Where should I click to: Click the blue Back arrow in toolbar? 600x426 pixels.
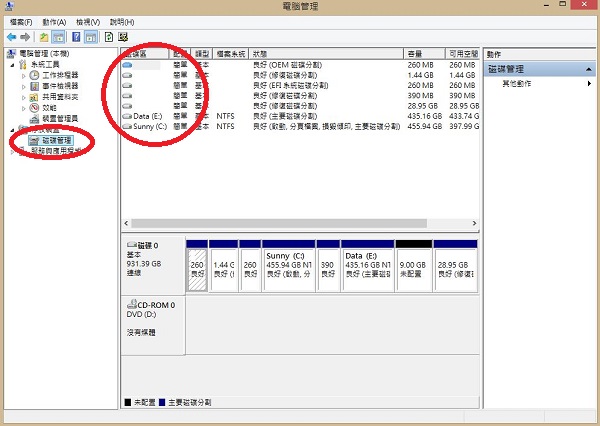tap(11, 37)
